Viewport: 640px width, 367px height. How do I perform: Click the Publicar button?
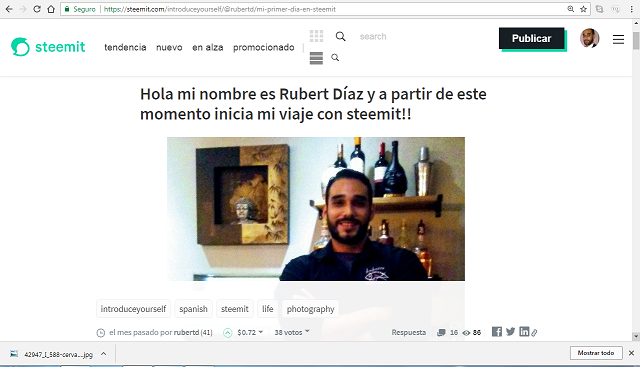(x=531, y=38)
